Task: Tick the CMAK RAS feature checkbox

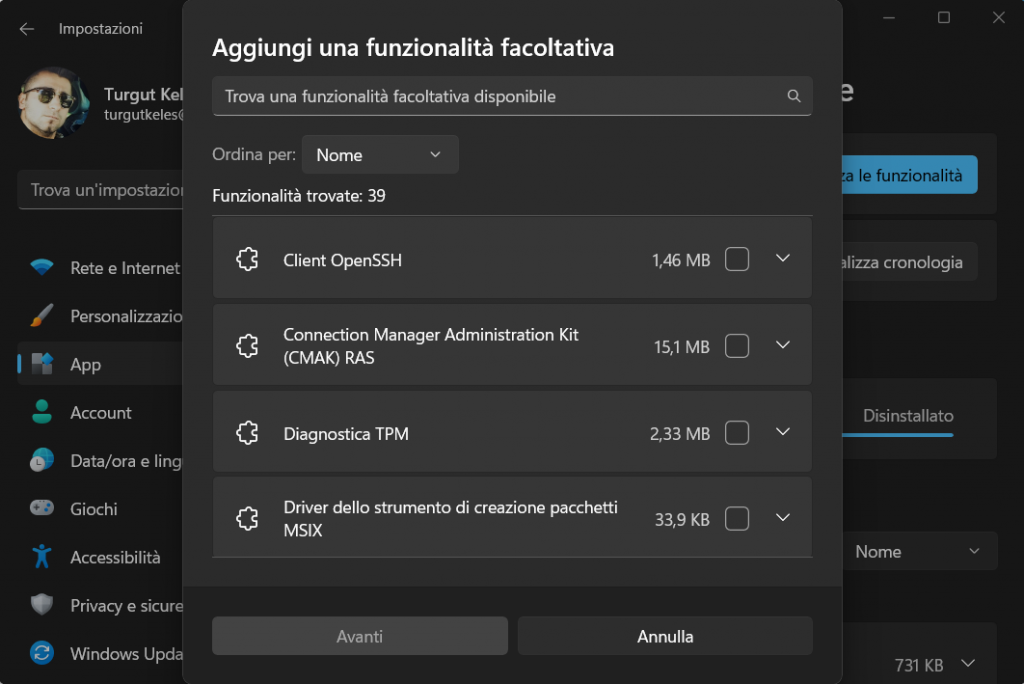Action: 737,346
